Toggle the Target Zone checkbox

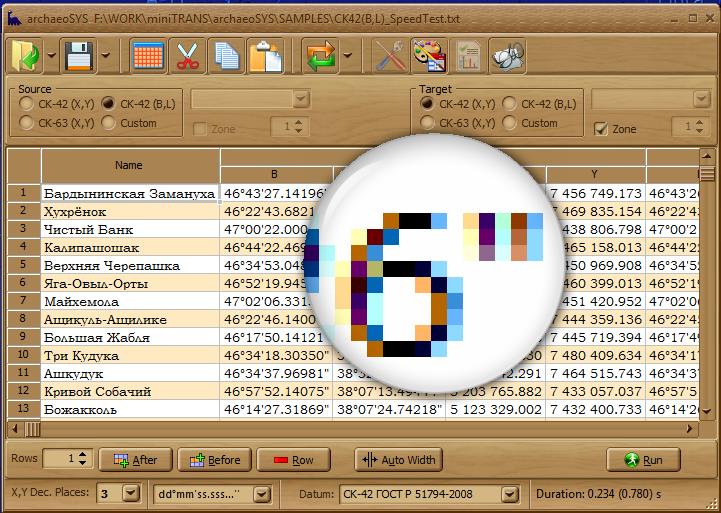[x=601, y=129]
